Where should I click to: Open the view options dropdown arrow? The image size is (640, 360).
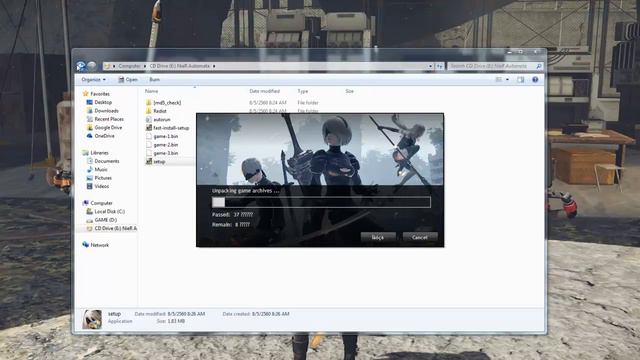click(507, 80)
